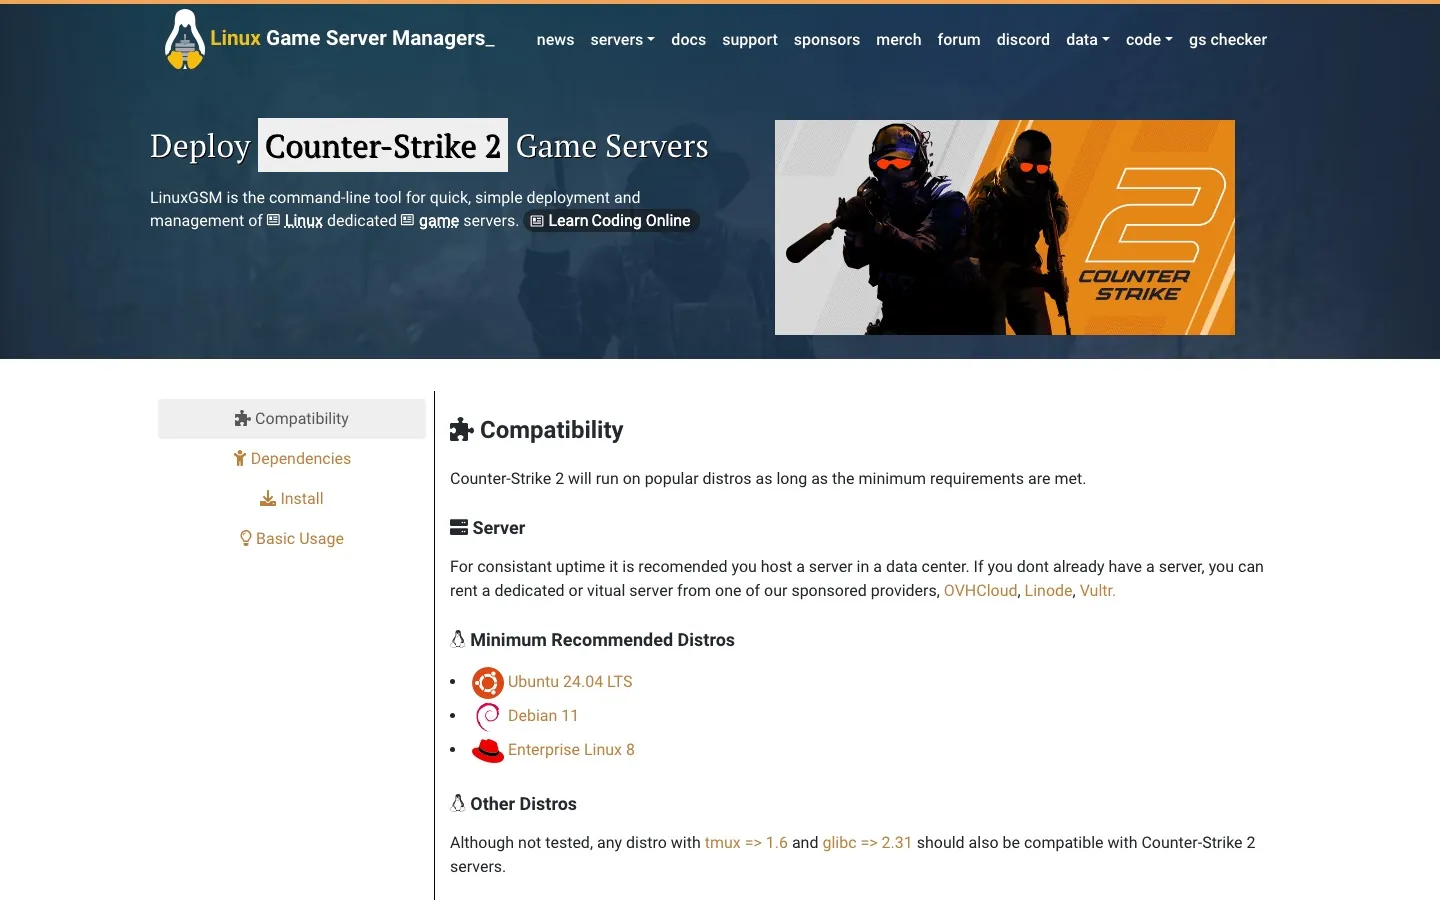Click the LinuxGSM penguin logo
Image resolution: width=1440 pixels, height=900 pixels.
tap(184, 40)
